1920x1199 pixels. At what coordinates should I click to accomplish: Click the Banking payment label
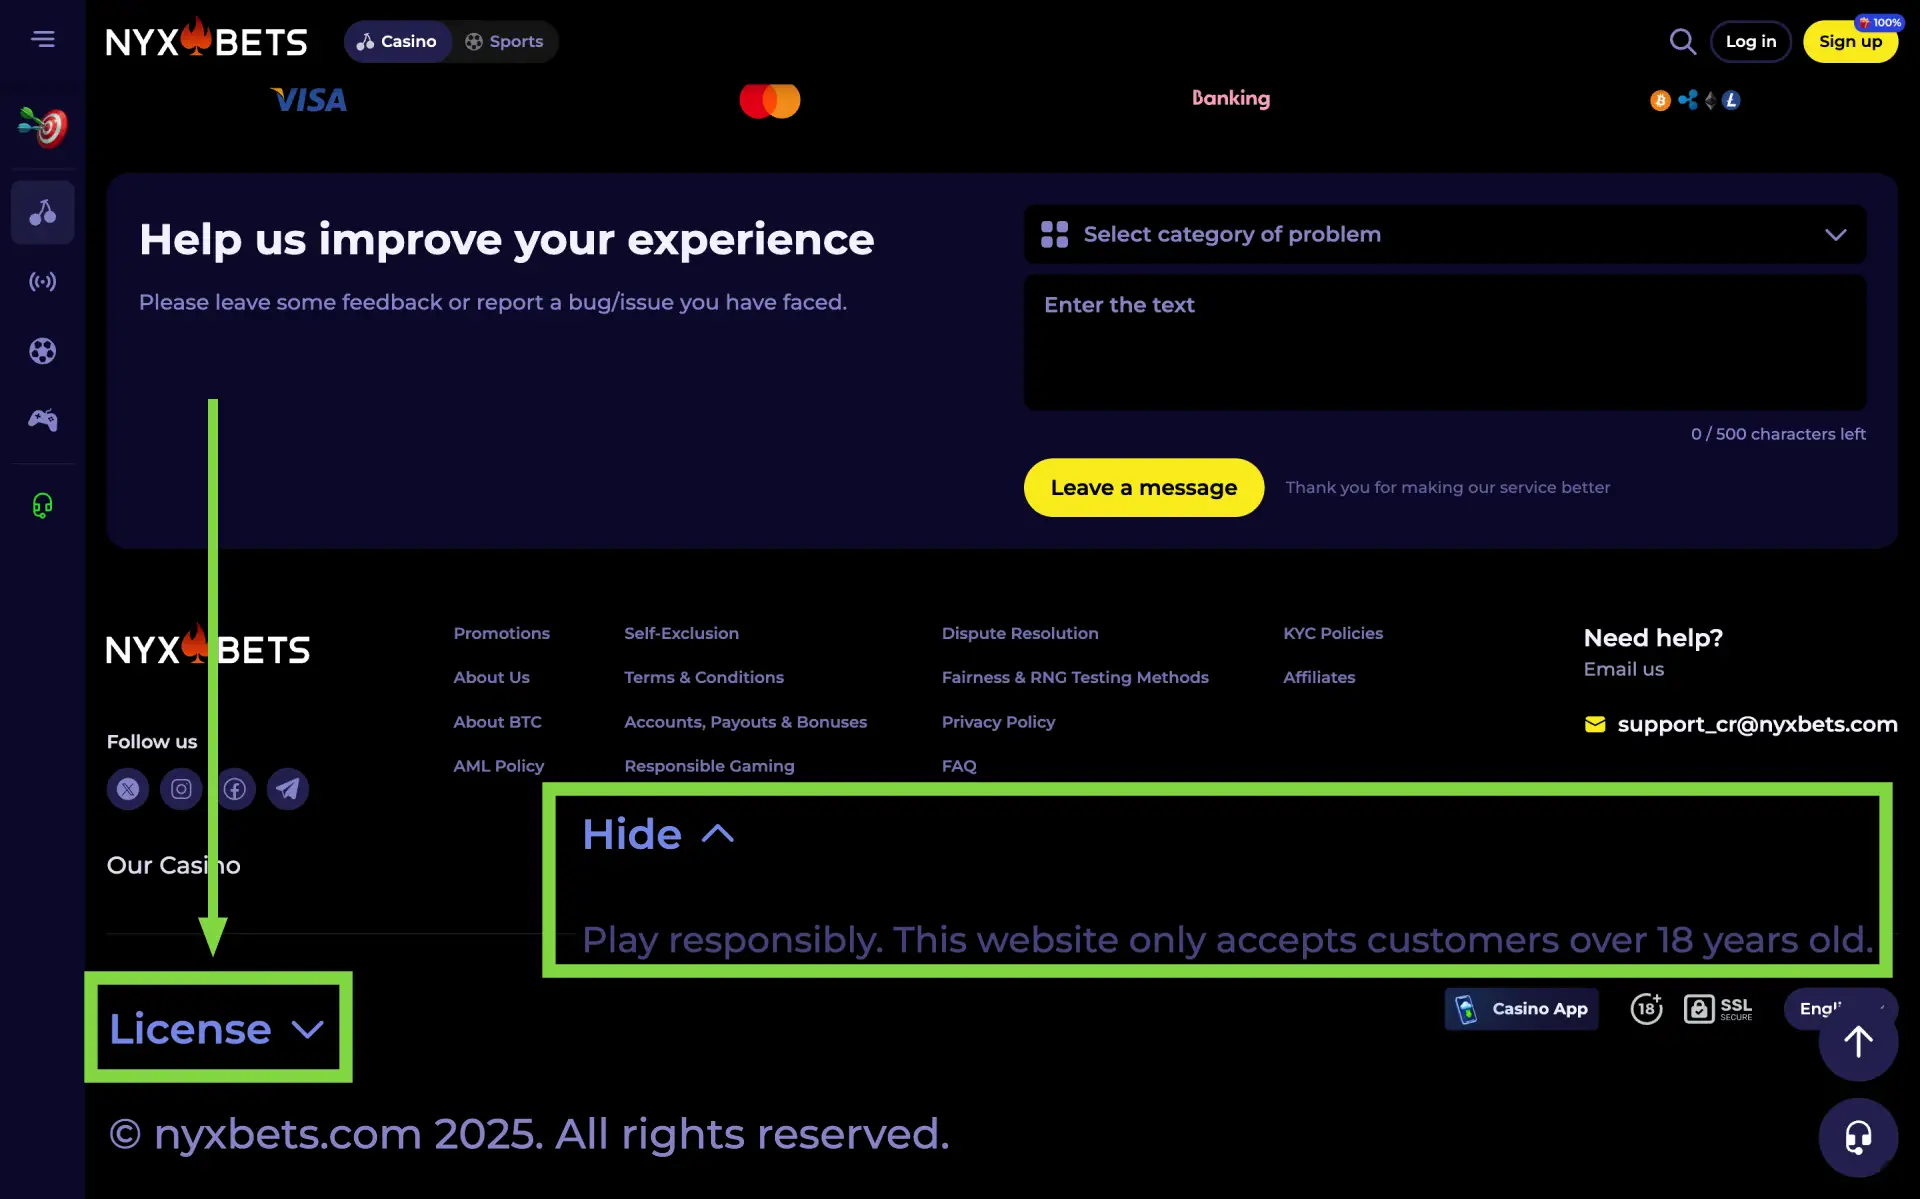click(1231, 98)
